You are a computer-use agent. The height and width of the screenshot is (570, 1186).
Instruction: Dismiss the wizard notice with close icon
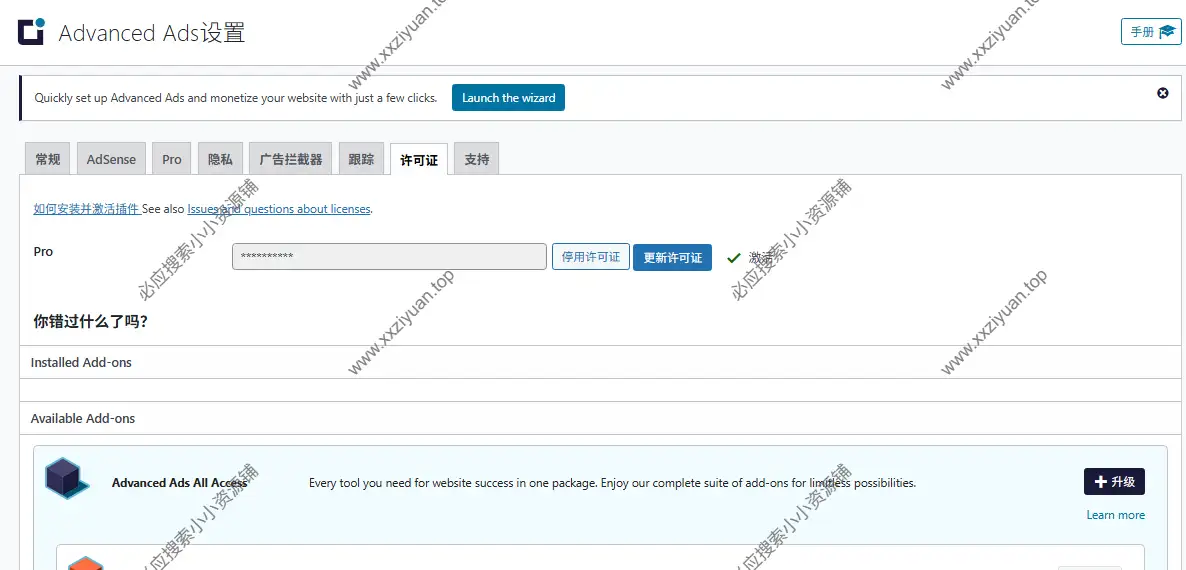coord(1163,93)
